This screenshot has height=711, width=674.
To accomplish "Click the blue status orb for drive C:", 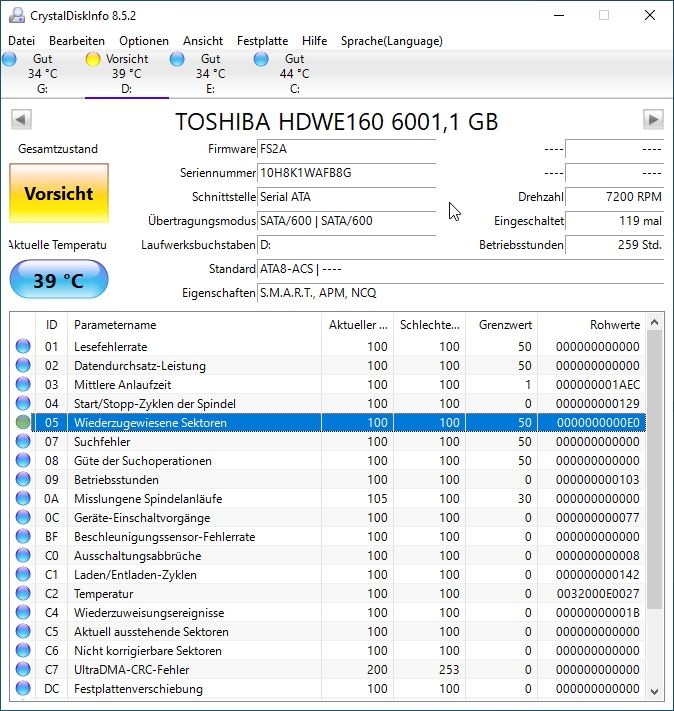I will click(x=261, y=59).
